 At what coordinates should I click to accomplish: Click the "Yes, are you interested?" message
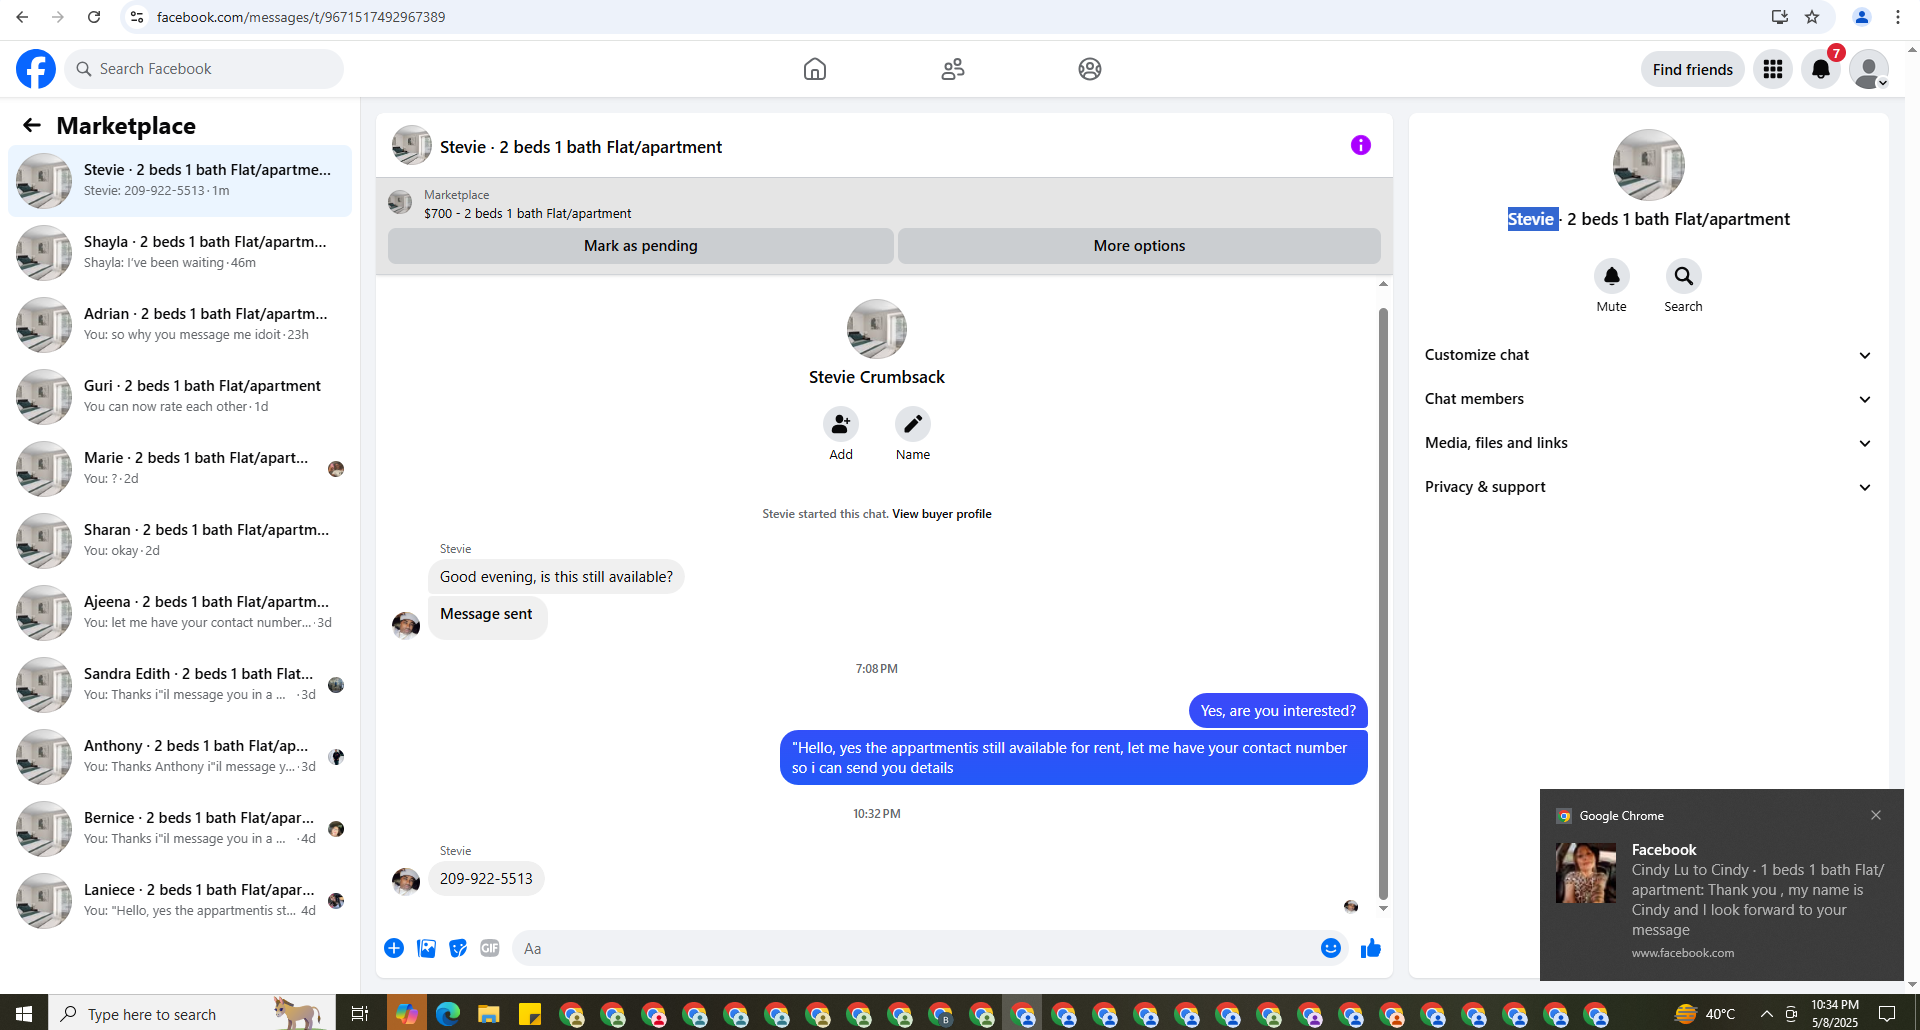(x=1278, y=711)
